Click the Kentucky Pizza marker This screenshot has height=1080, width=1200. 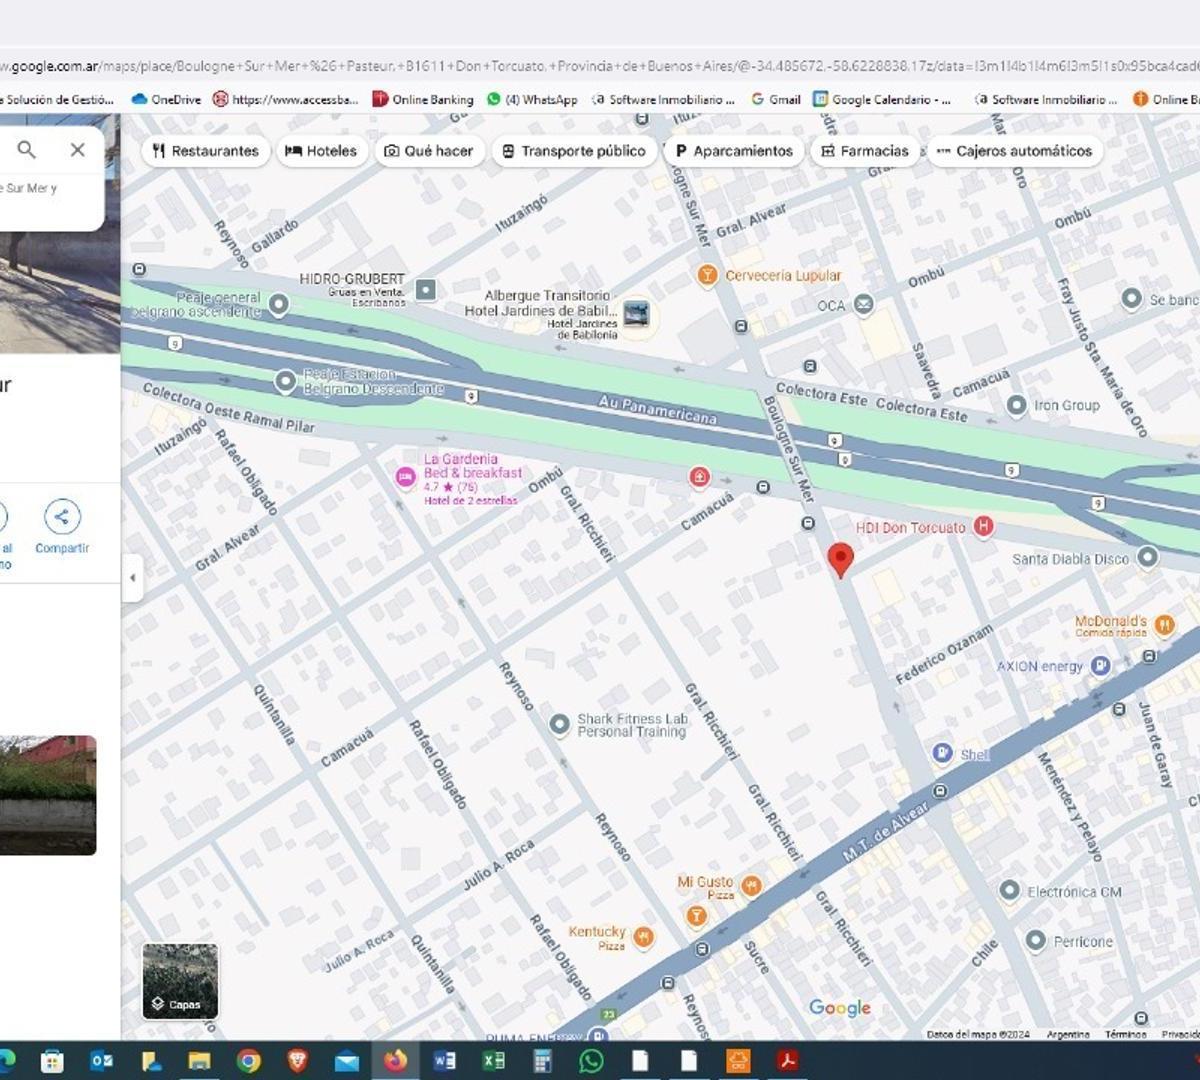pyautogui.click(x=644, y=936)
